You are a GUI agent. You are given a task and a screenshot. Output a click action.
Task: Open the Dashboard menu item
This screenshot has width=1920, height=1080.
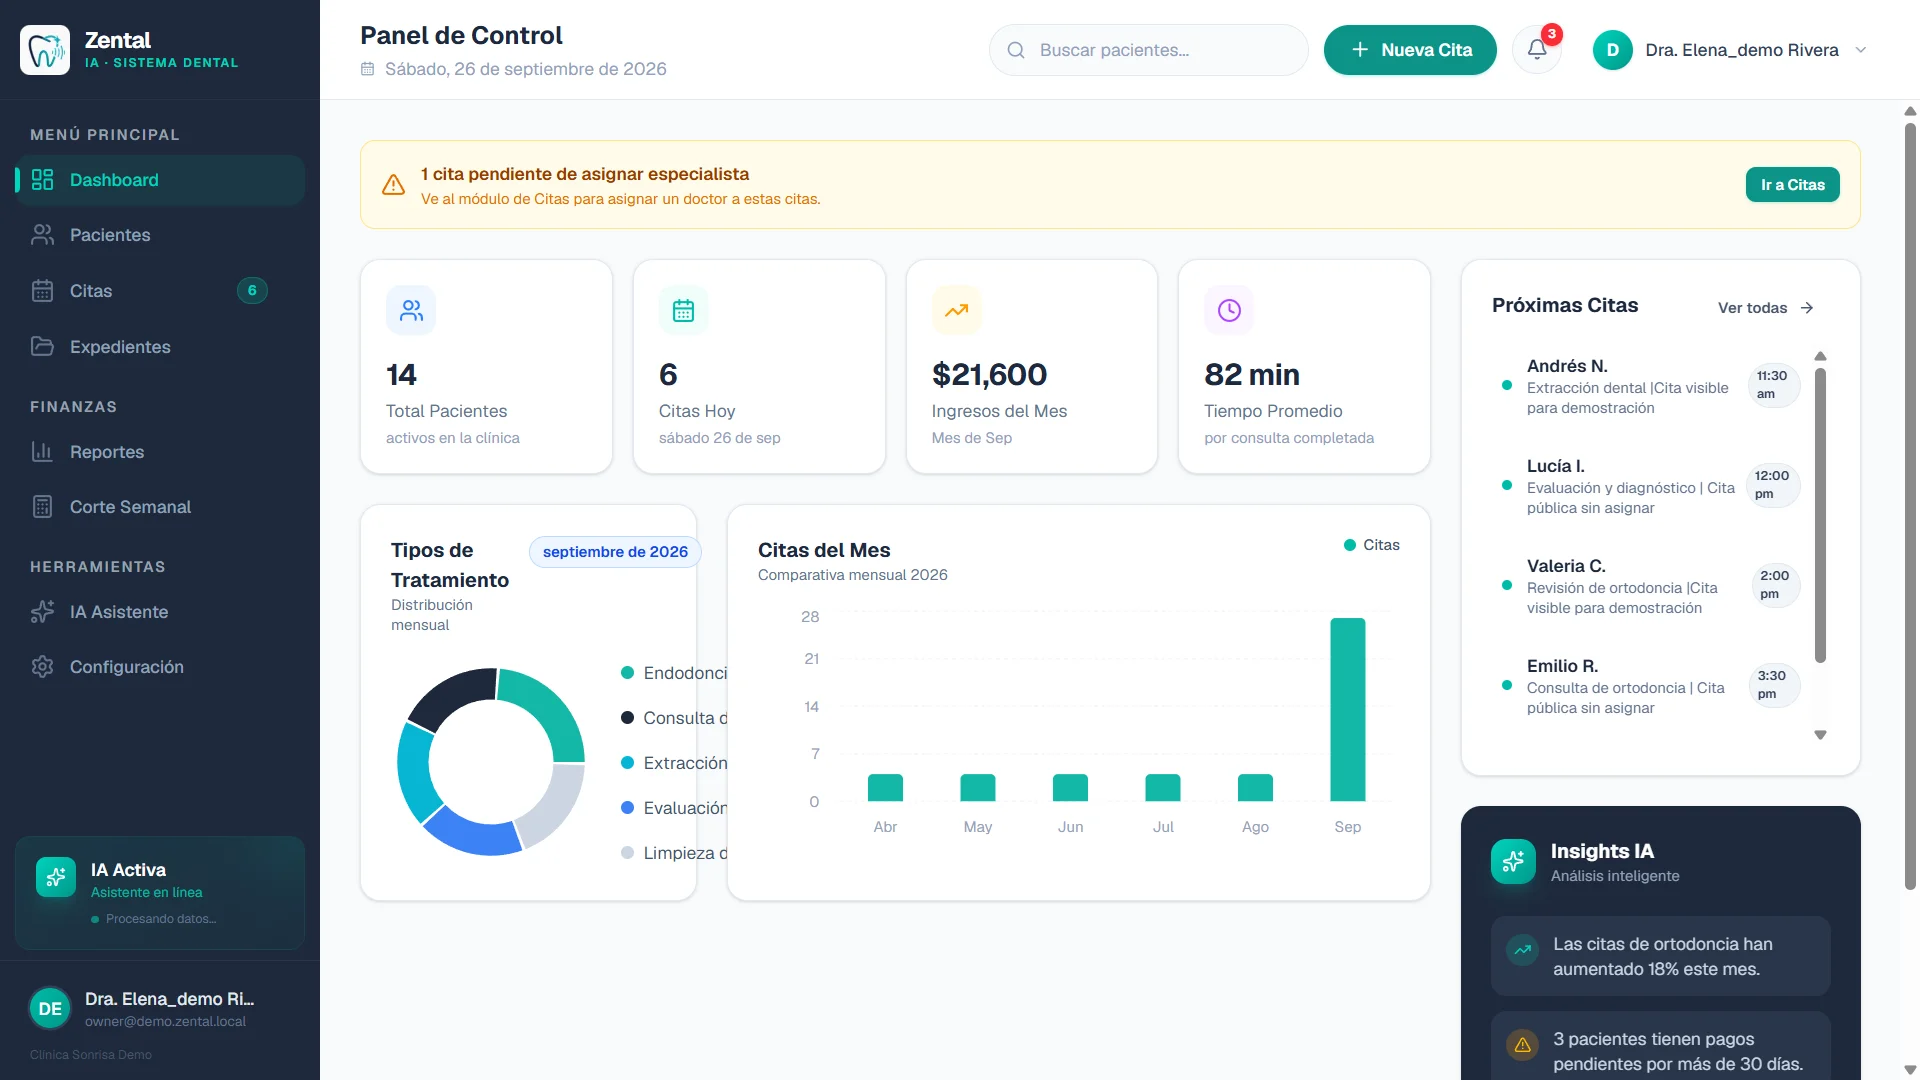160,180
